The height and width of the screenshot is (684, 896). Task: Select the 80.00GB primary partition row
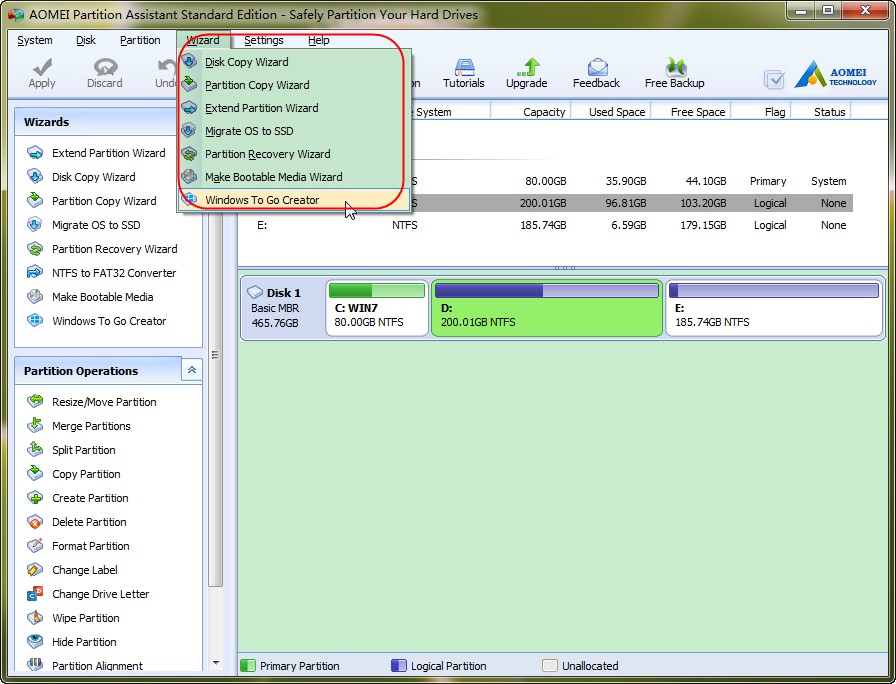[x=545, y=181]
